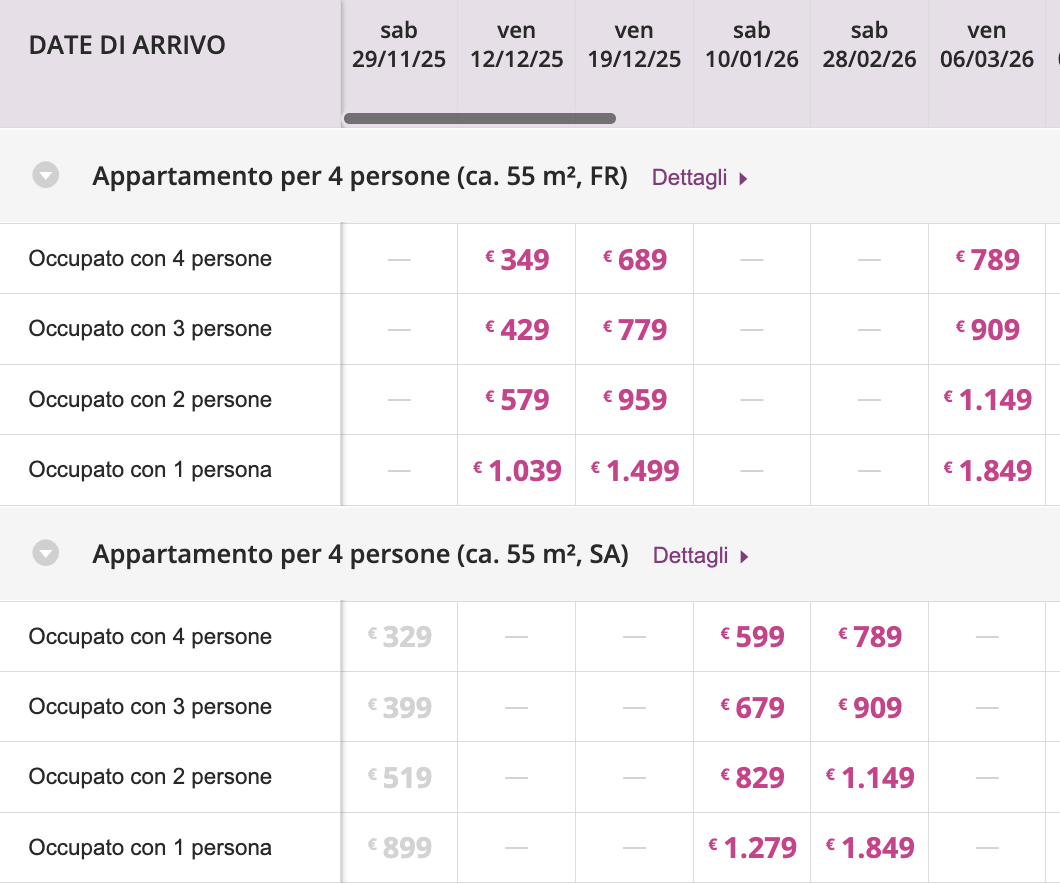
Task: Click the ven 06/03/26 date column header
Action: click(x=987, y=46)
